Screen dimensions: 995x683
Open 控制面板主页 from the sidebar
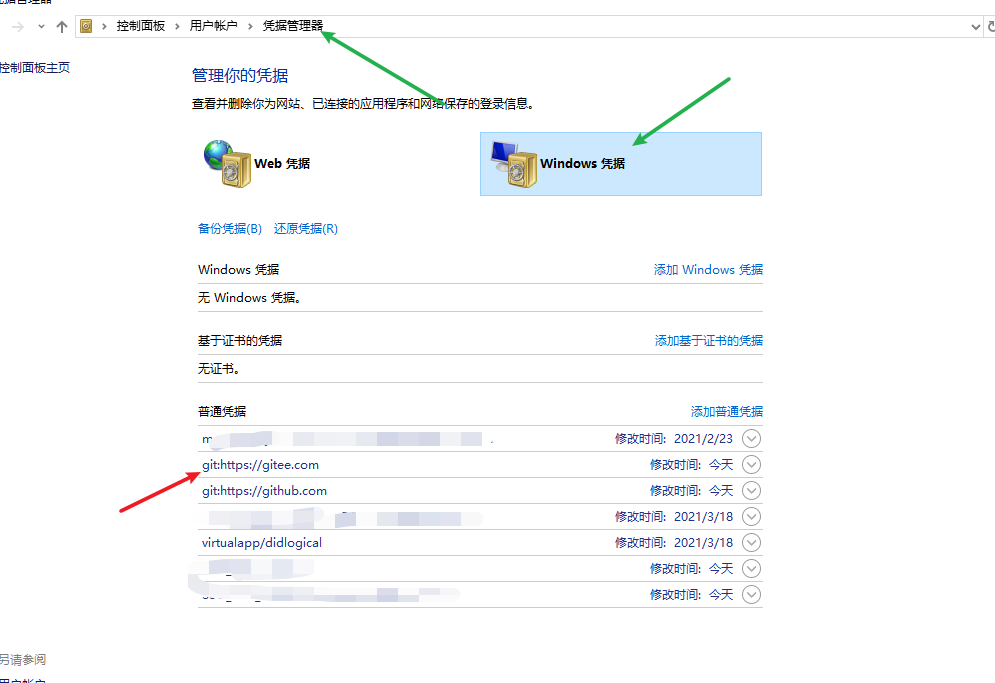click(35, 67)
